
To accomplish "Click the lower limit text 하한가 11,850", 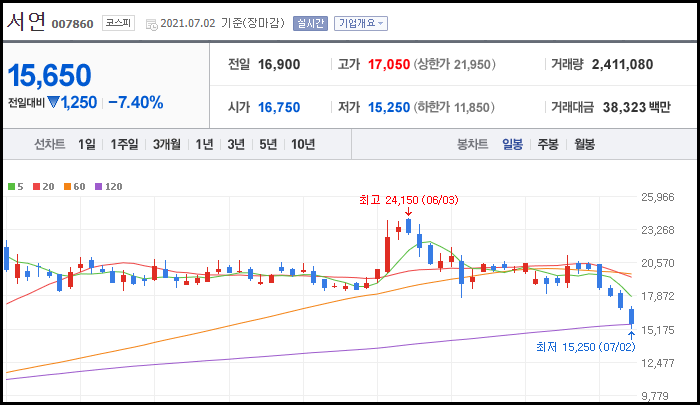I will pos(454,107).
